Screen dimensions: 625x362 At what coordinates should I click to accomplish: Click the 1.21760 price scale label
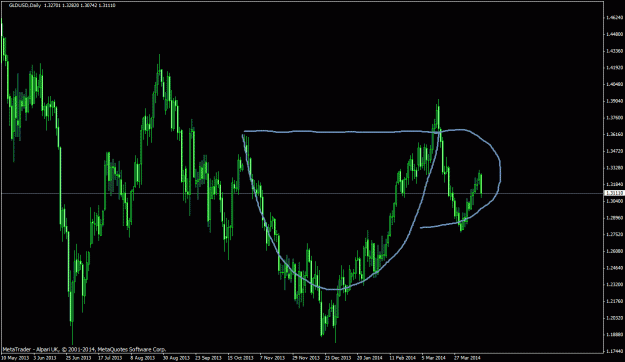coord(614,301)
